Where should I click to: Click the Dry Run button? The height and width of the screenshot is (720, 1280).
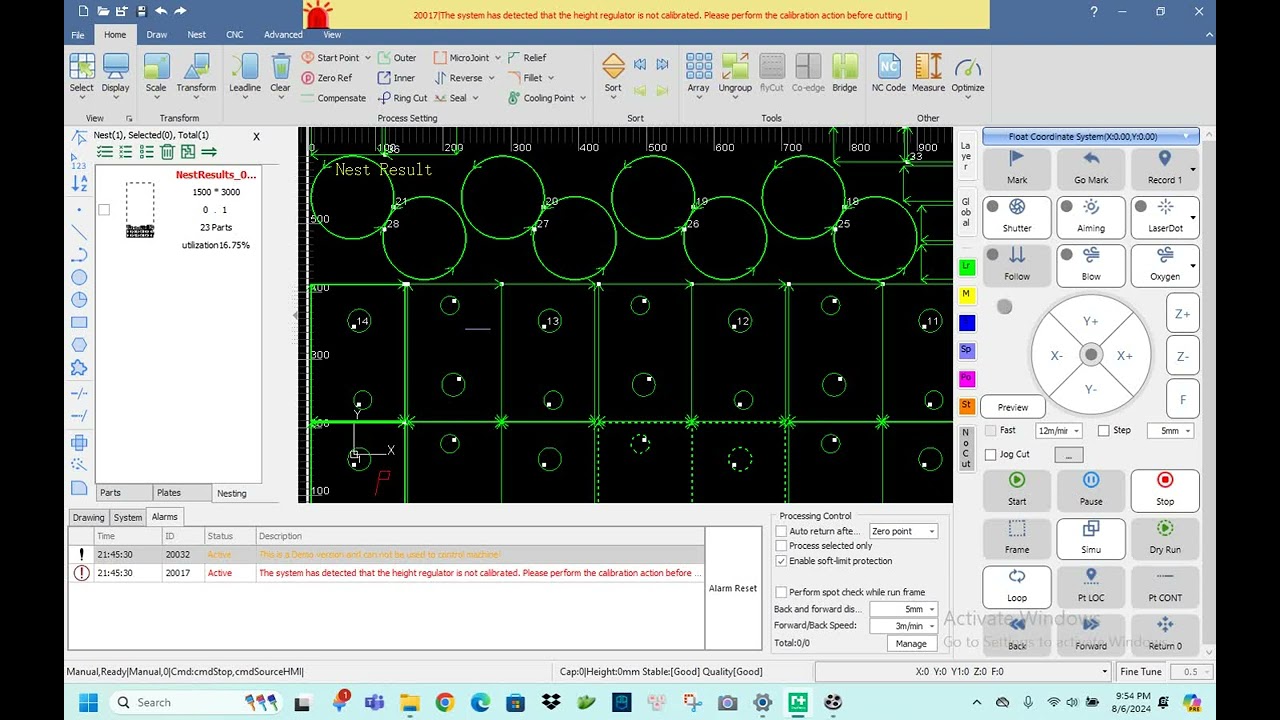click(1165, 538)
